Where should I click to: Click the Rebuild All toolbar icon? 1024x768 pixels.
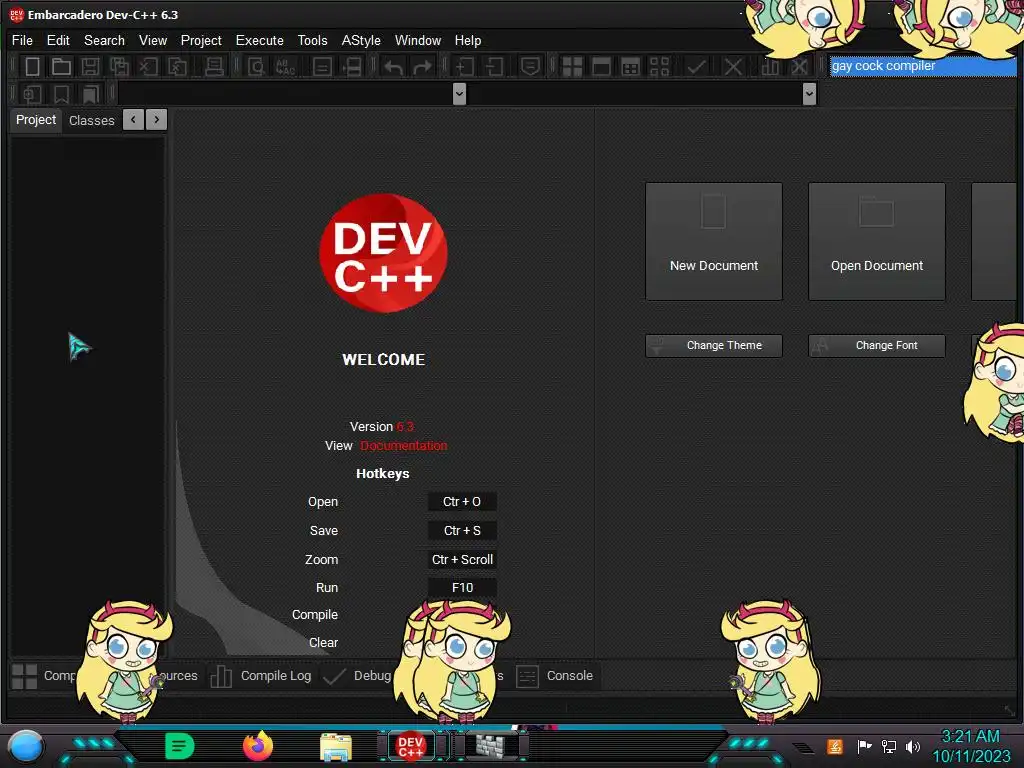point(660,66)
